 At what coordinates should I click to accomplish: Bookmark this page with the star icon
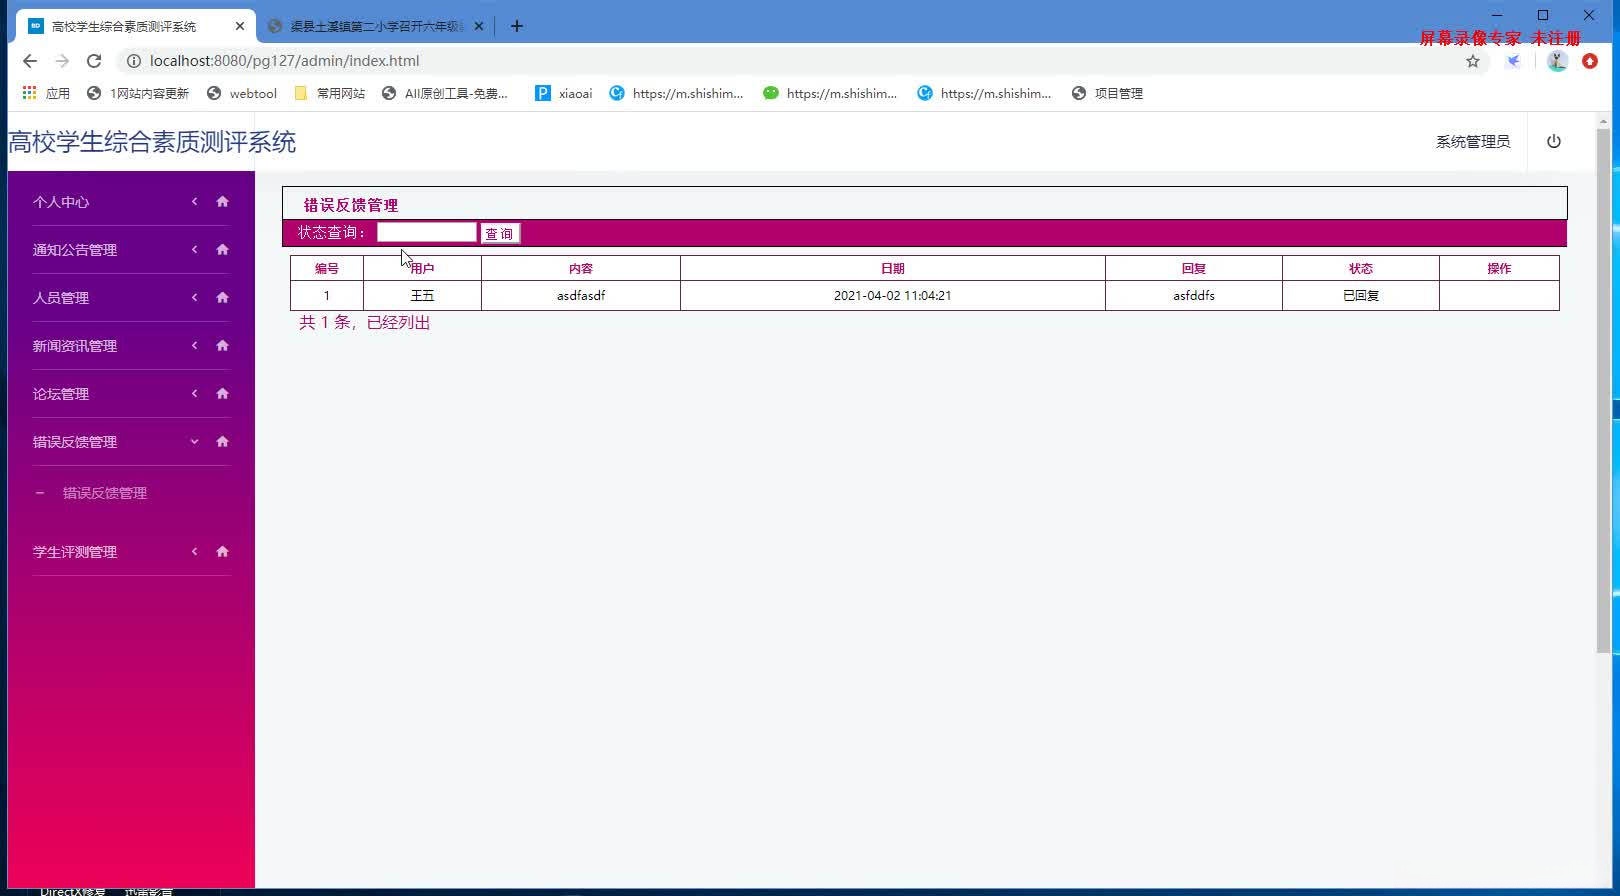(x=1473, y=61)
